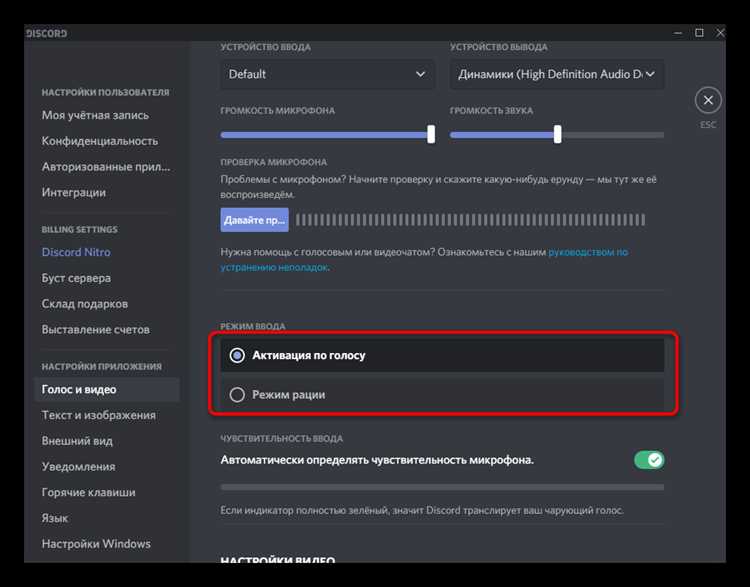
Task: Click the DISCORD title text
Action: 46,33
